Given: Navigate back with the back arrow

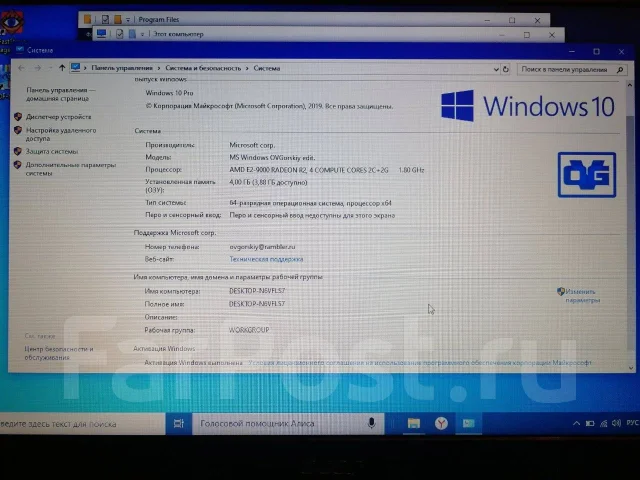Looking at the screenshot, I should (21, 68).
